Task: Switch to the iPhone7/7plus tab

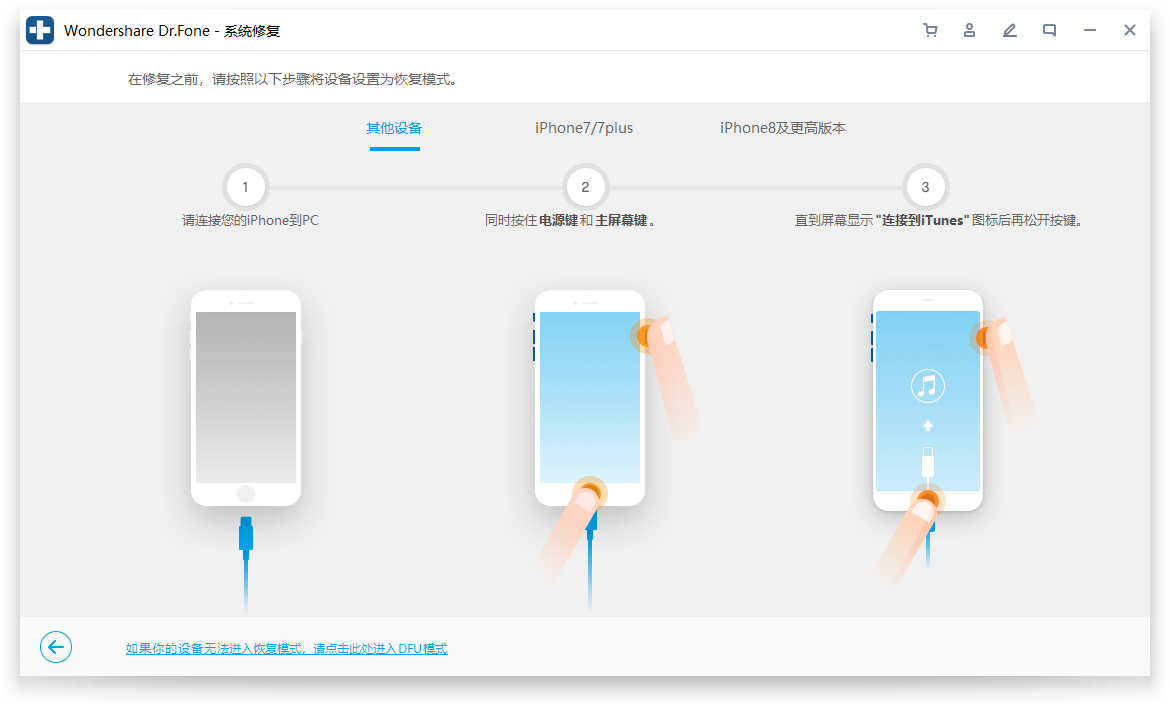Action: 584,128
